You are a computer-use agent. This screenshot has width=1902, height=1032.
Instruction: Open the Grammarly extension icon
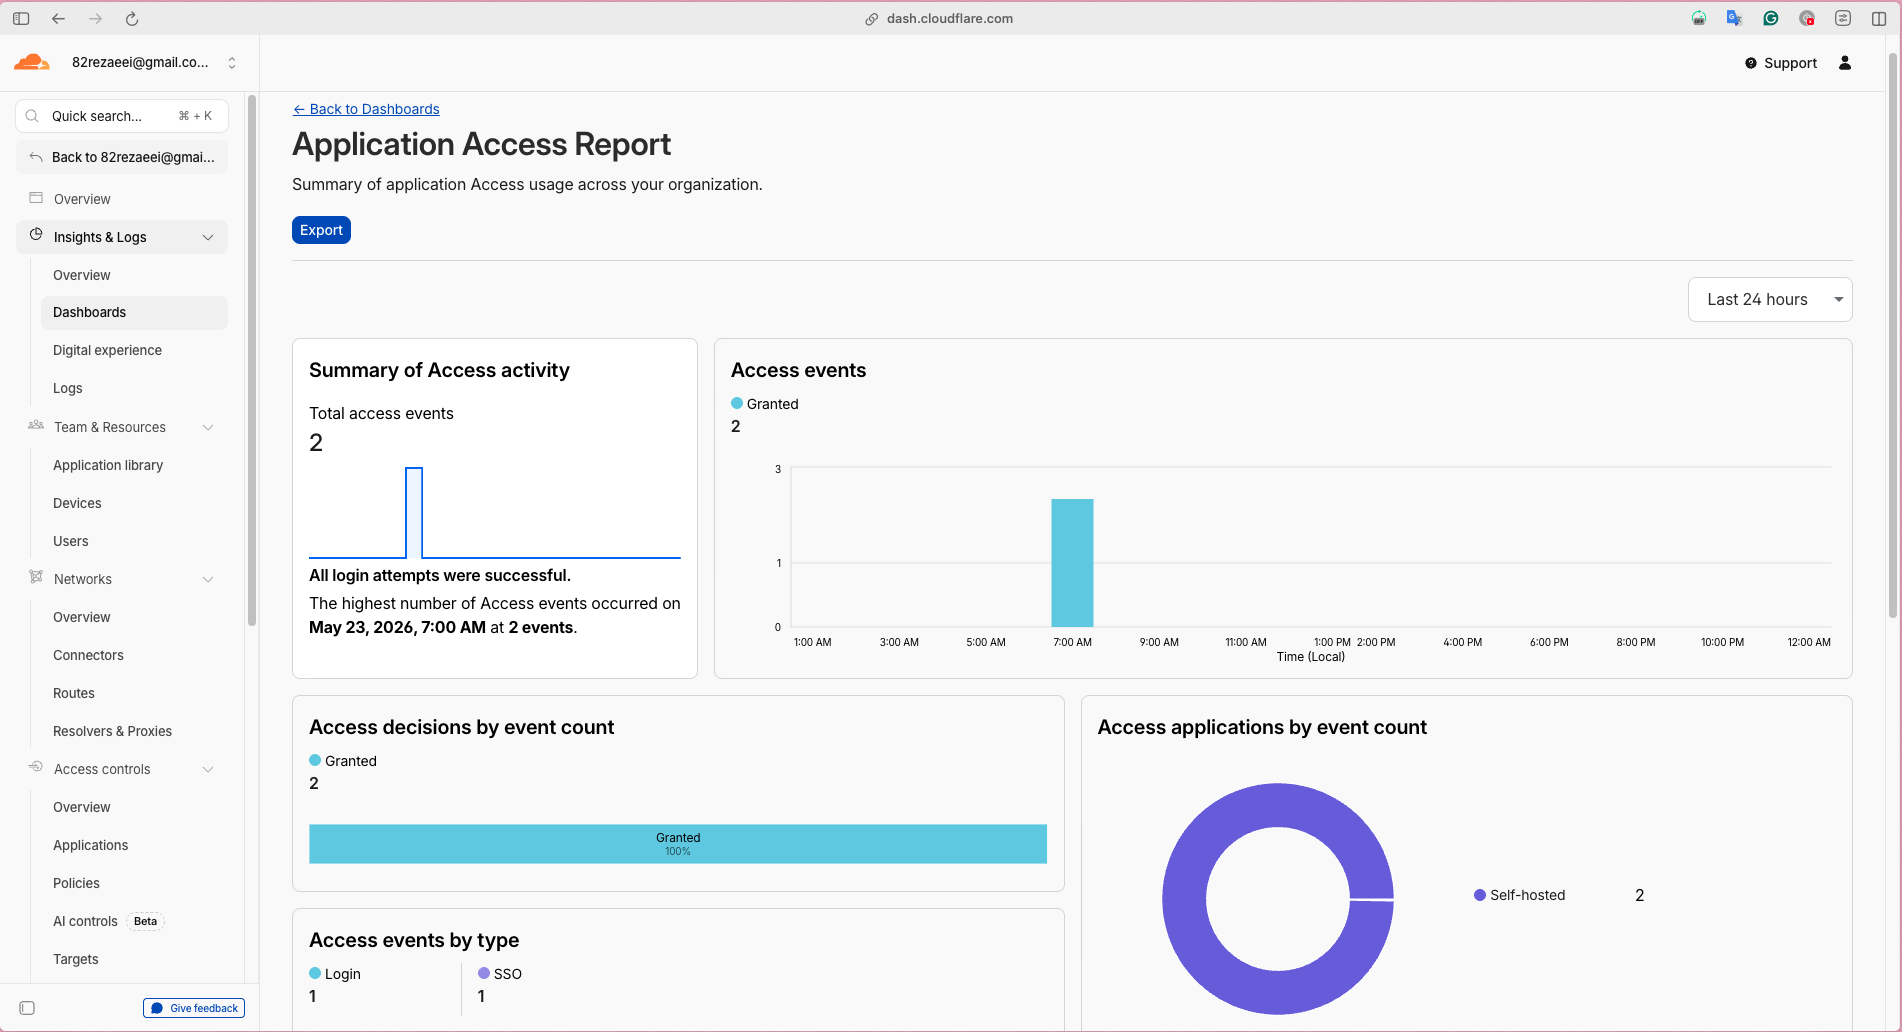coord(1770,18)
